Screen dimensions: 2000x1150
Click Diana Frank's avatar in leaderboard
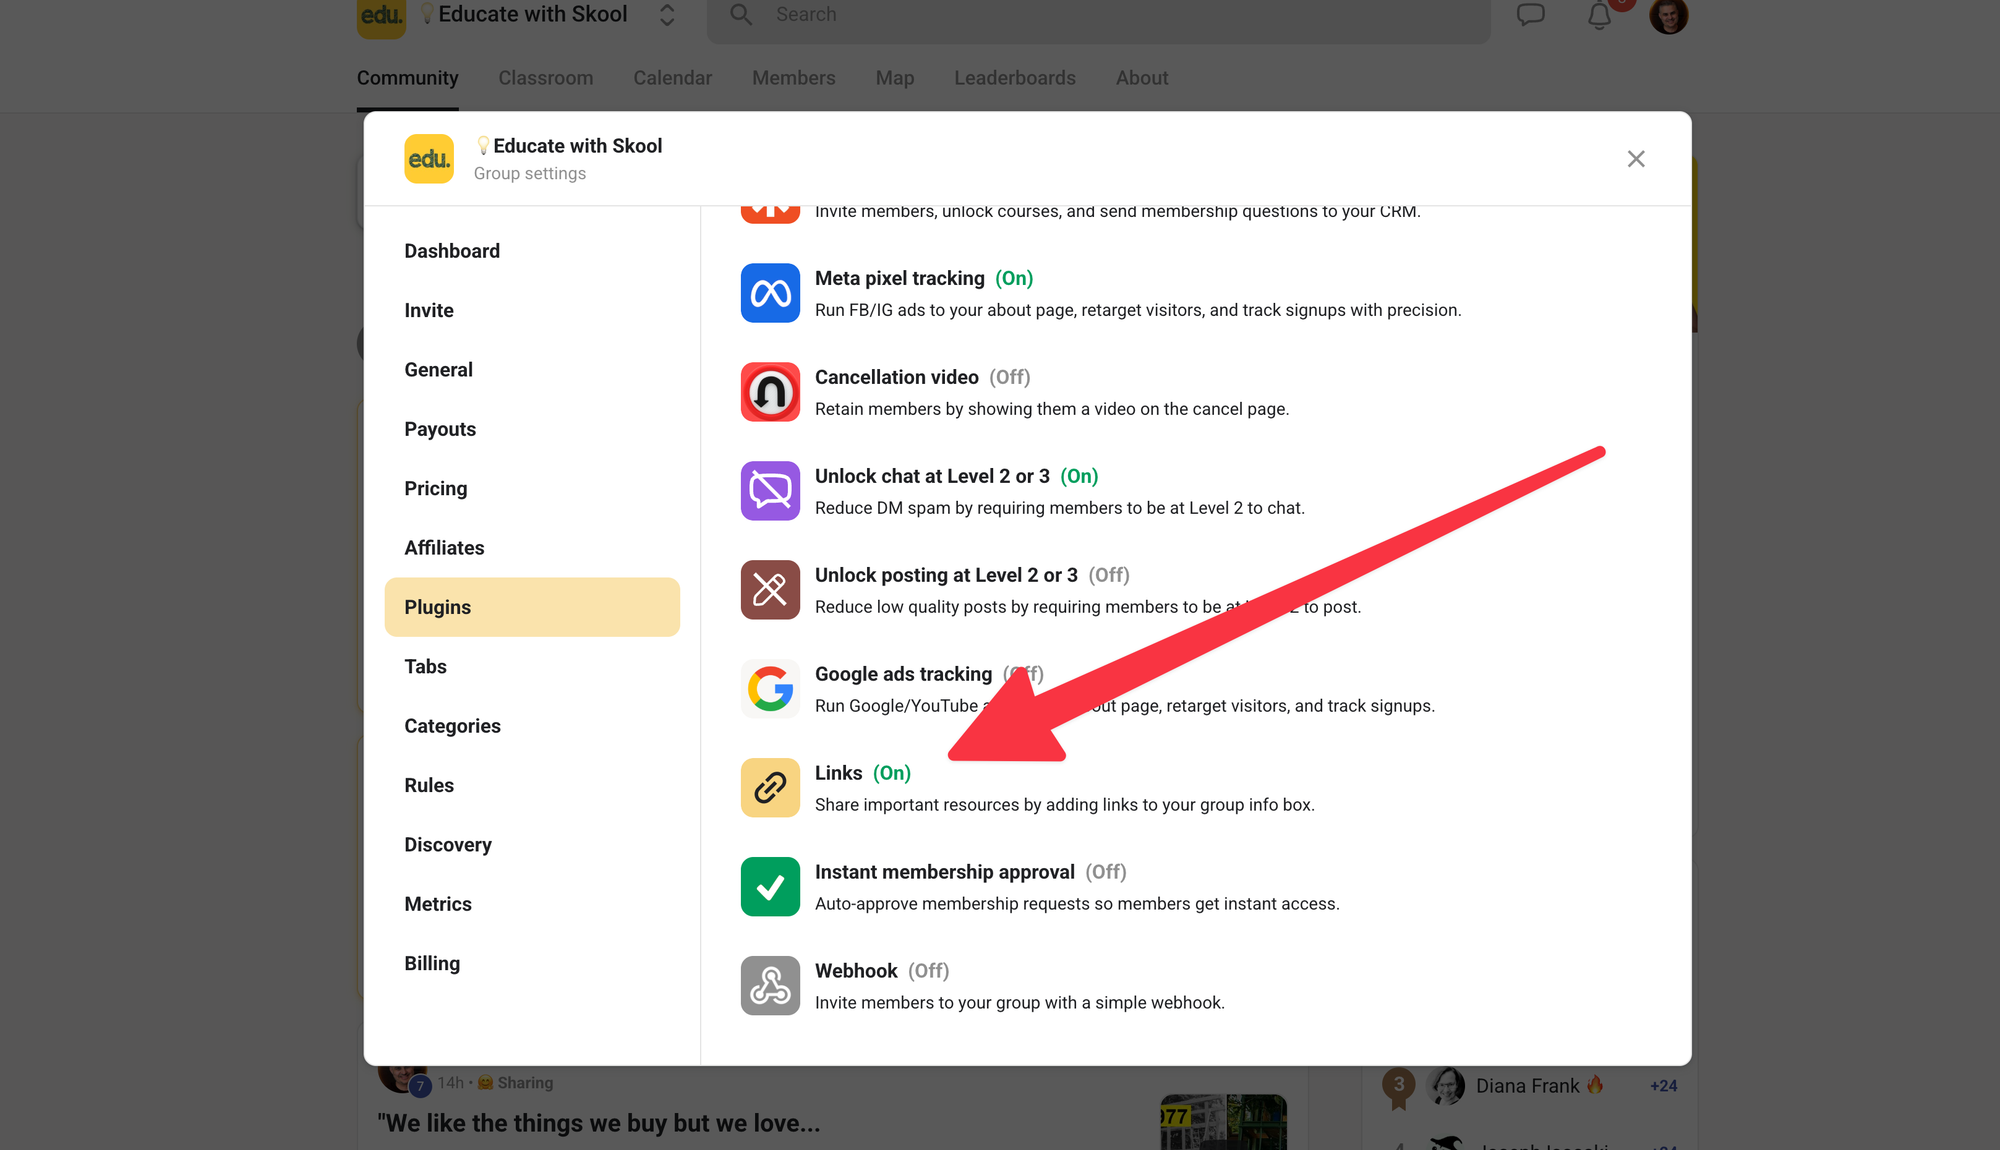1445,1086
